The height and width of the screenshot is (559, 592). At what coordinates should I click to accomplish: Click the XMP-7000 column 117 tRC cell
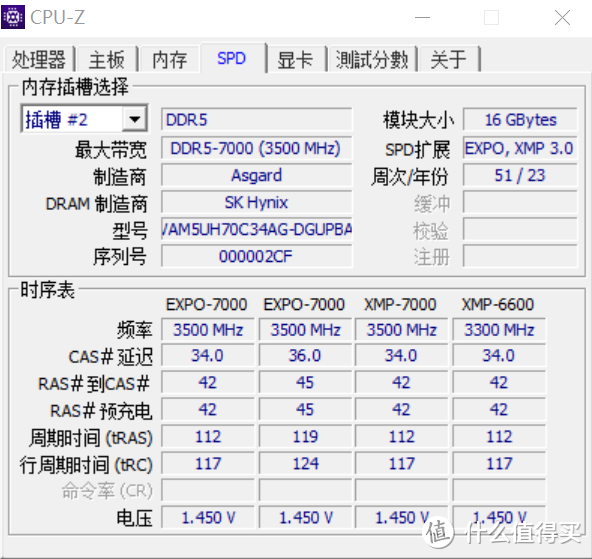402,464
